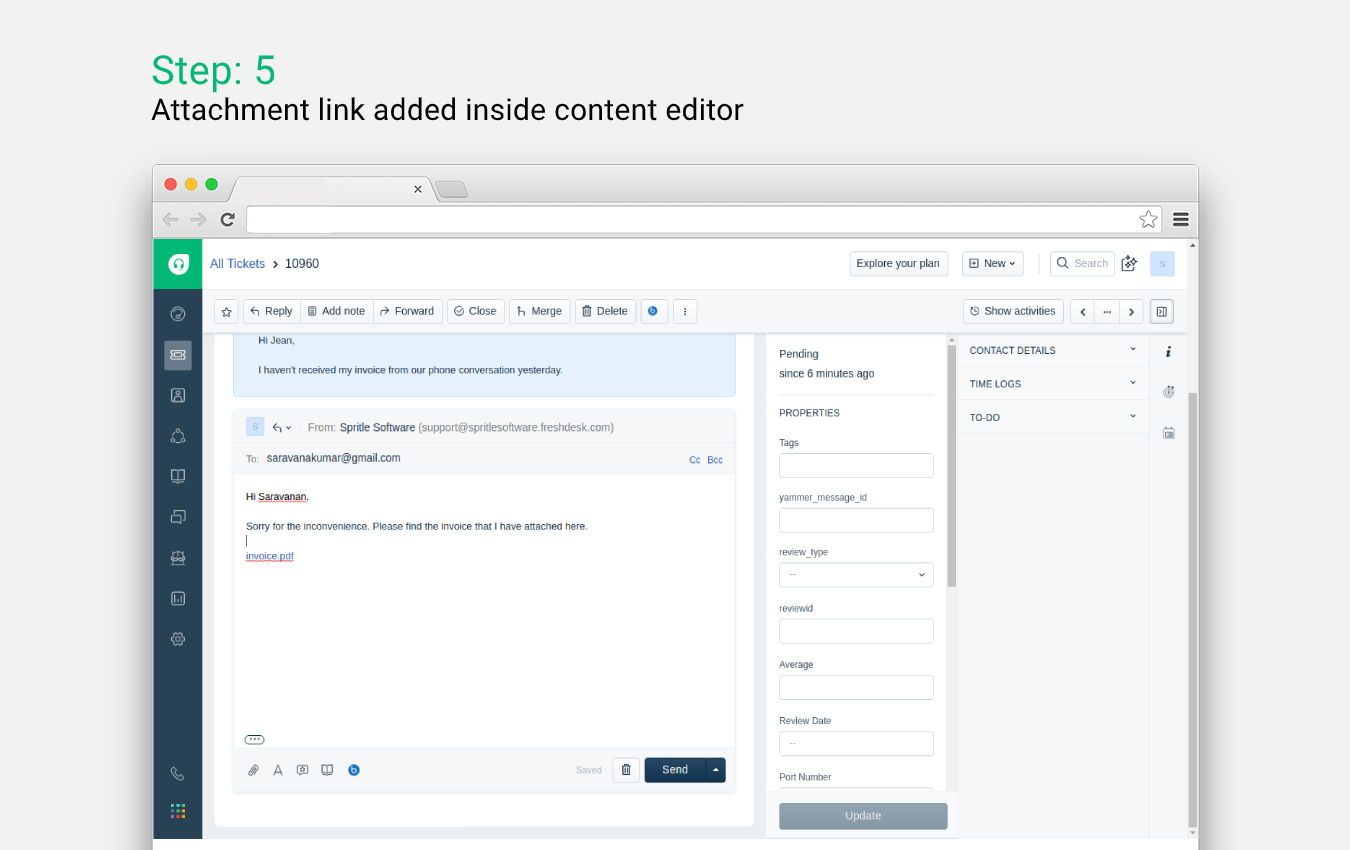Screen dimensions: 1350x850
Task: Click the Tags input field
Action: pyautogui.click(x=856, y=465)
